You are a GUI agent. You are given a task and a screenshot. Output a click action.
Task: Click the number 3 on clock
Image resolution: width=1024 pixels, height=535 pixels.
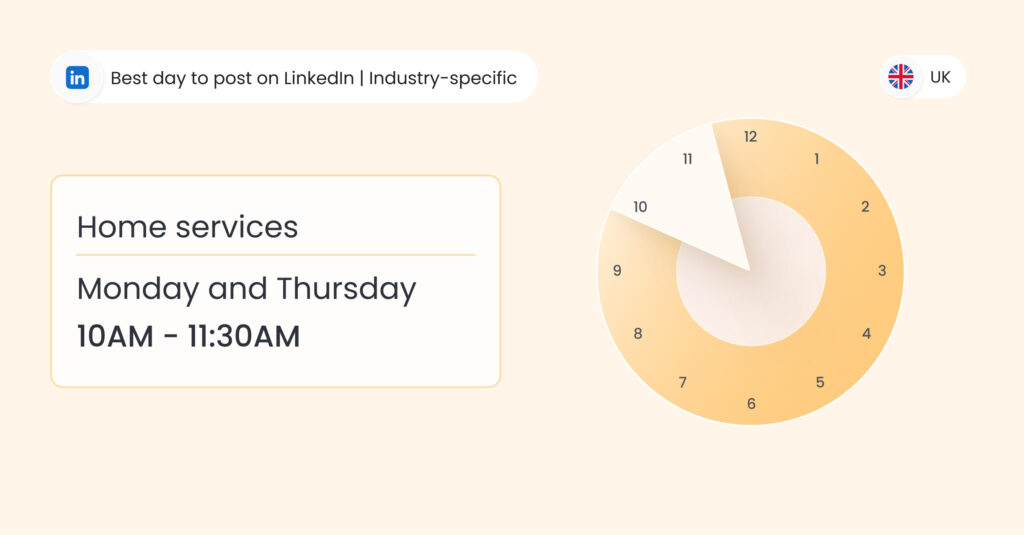[x=882, y=270]
